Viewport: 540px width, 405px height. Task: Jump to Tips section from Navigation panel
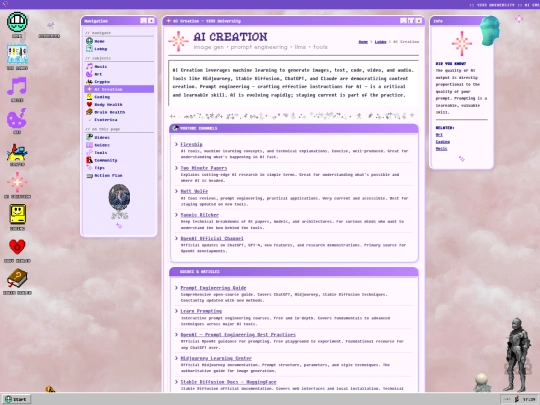click(x=119, y=168)
